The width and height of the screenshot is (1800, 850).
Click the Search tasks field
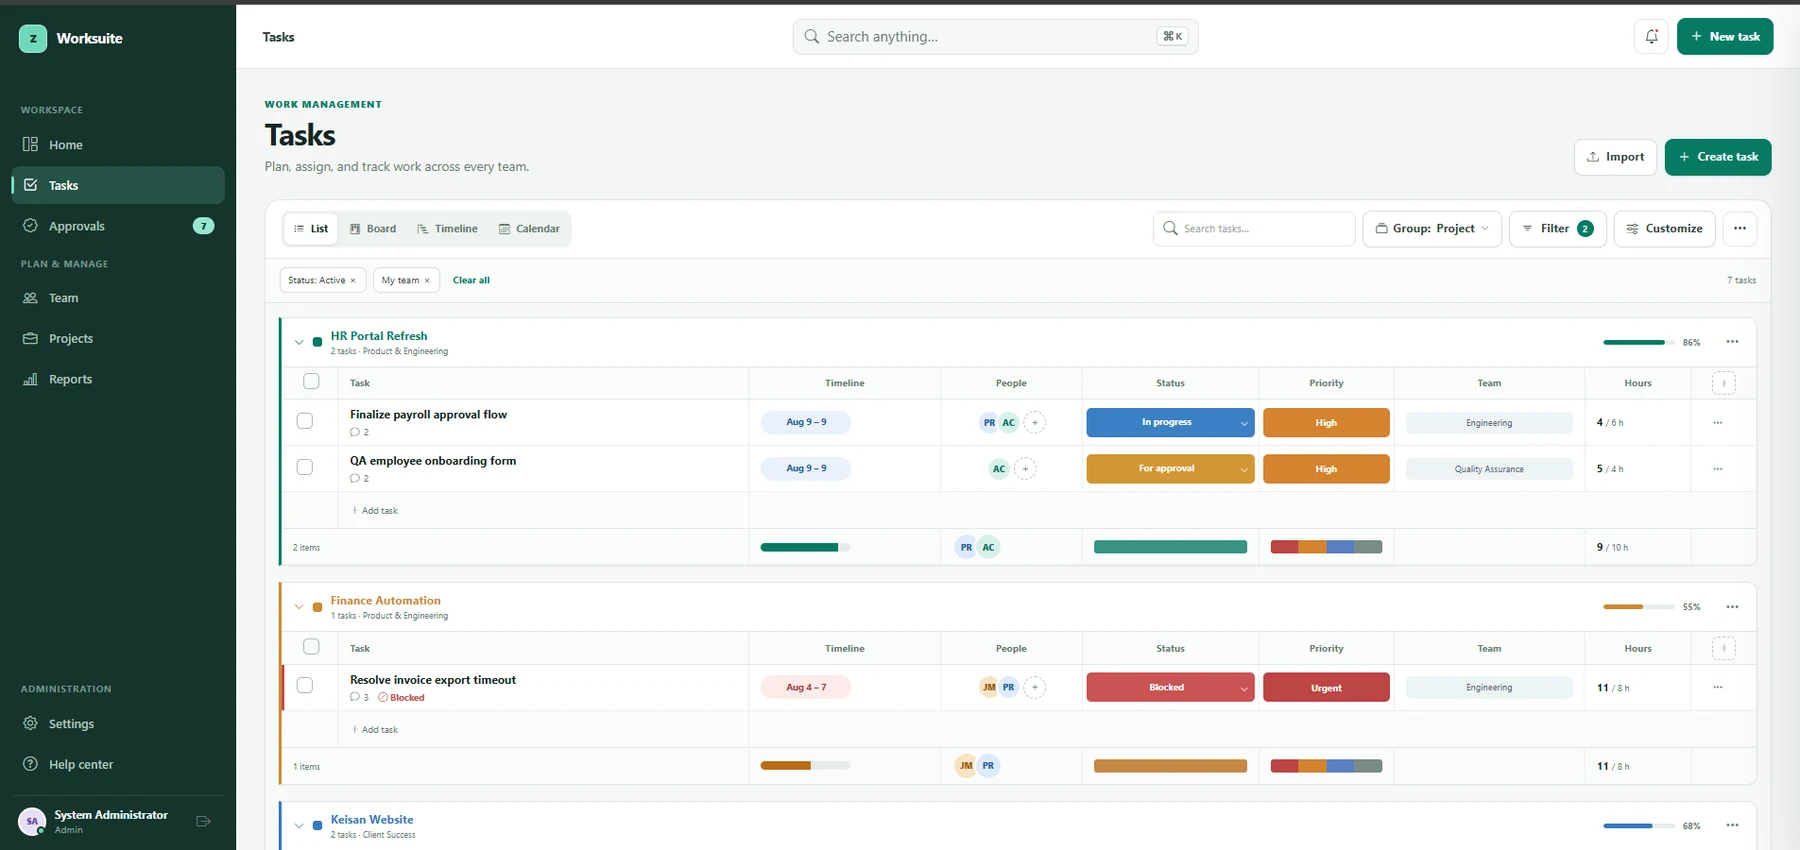[x=1254, y=228]
